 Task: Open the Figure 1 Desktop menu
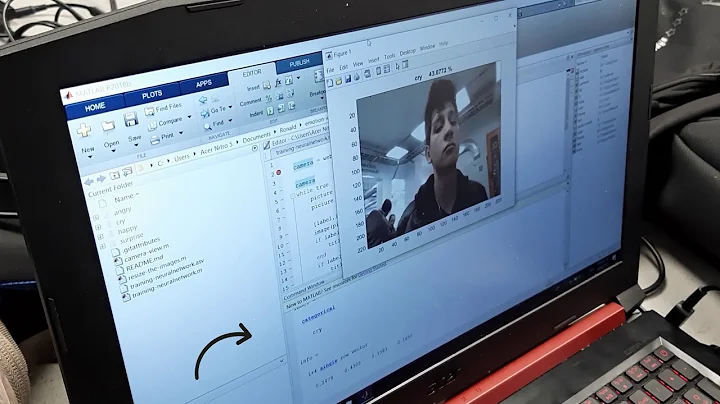point(407,52)
